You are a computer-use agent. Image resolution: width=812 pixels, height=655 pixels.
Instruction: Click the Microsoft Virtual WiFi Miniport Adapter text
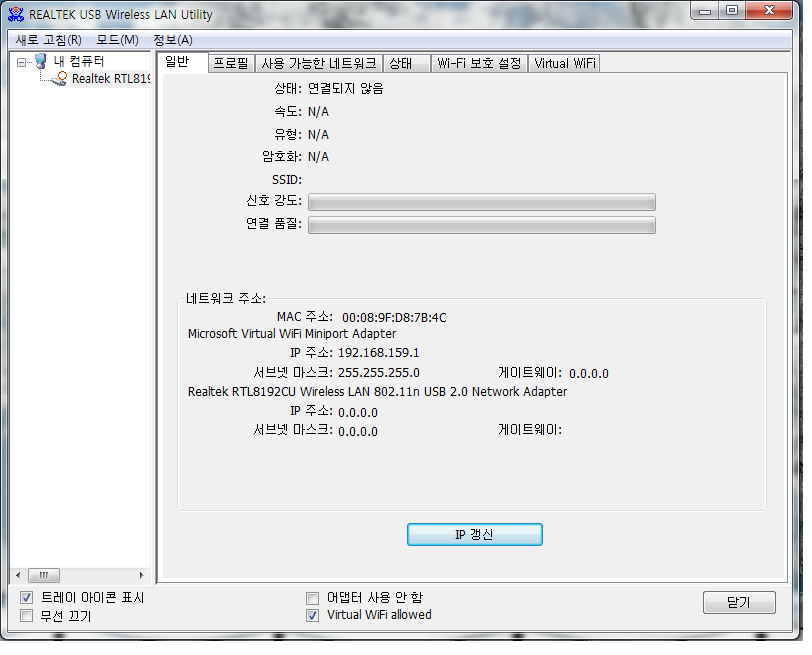292,333
